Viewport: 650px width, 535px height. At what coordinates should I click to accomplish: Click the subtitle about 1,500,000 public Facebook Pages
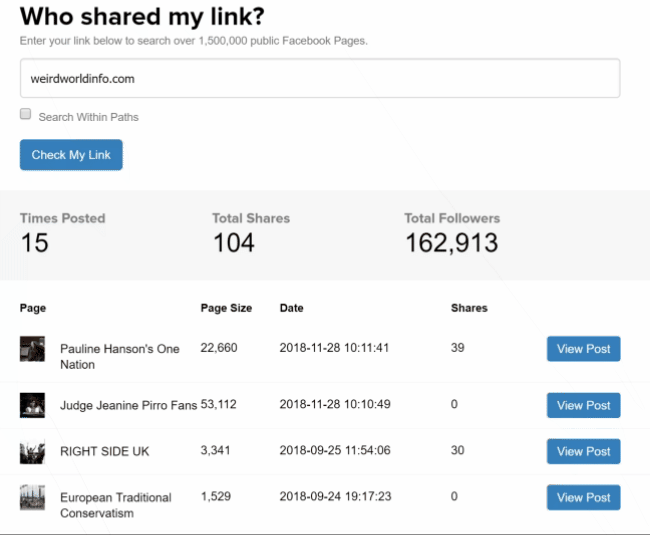click(x=194, y=41)
